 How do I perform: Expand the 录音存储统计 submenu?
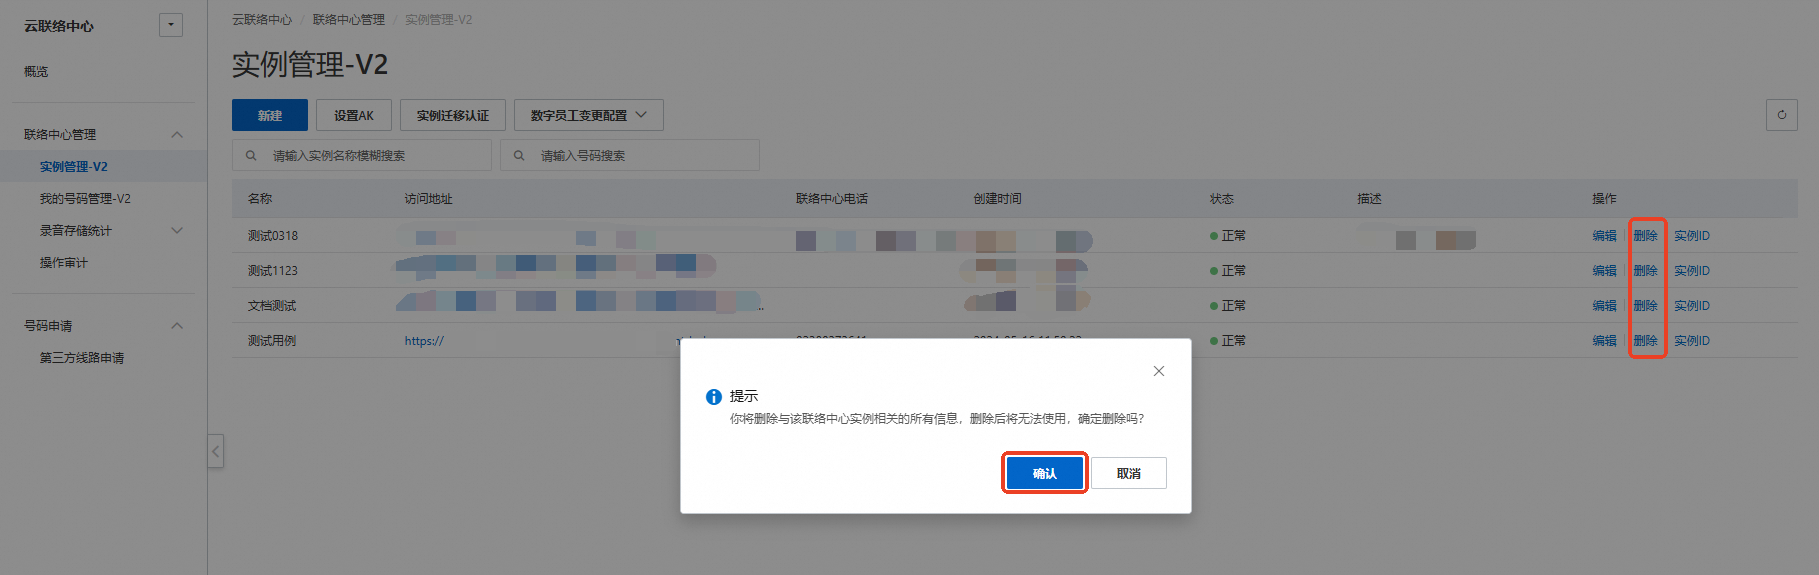177,230
